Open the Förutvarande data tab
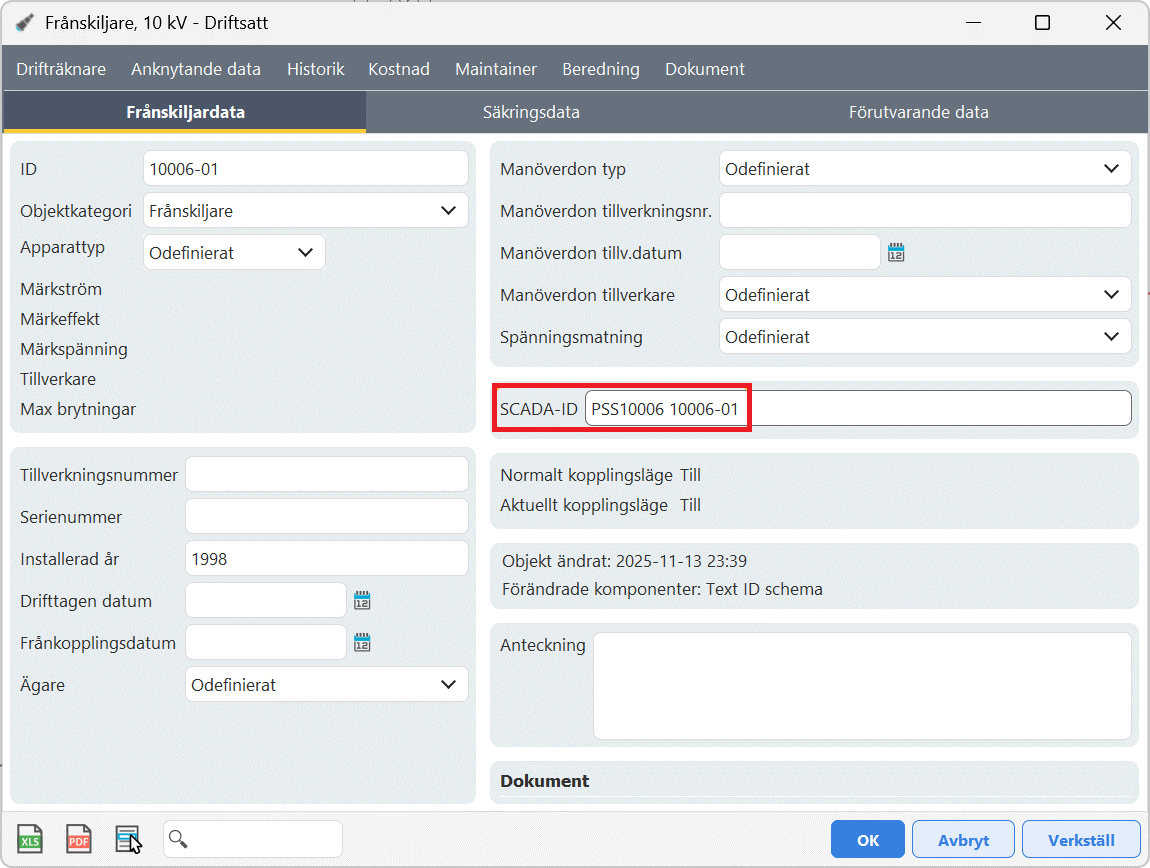The width and height of the screenshot is (1150, 868). pos(918,112)
